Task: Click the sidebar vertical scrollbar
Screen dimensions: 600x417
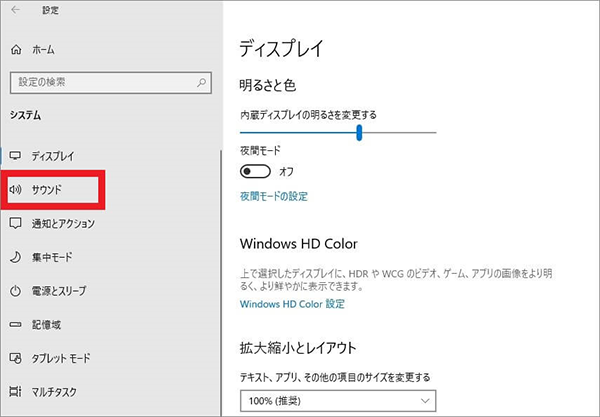Action: 220,283
